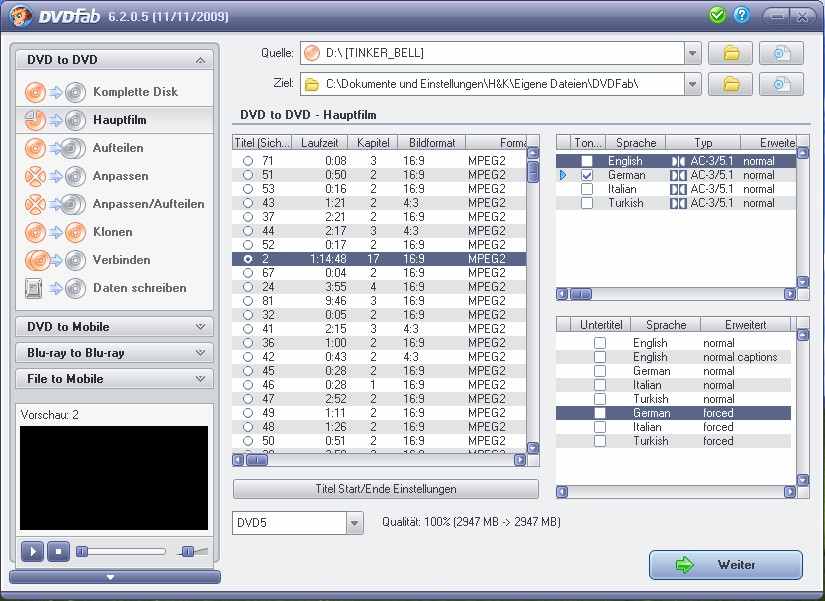
Task: Open Titel Start/Ende Einstellungen
Action: point(385,489)
